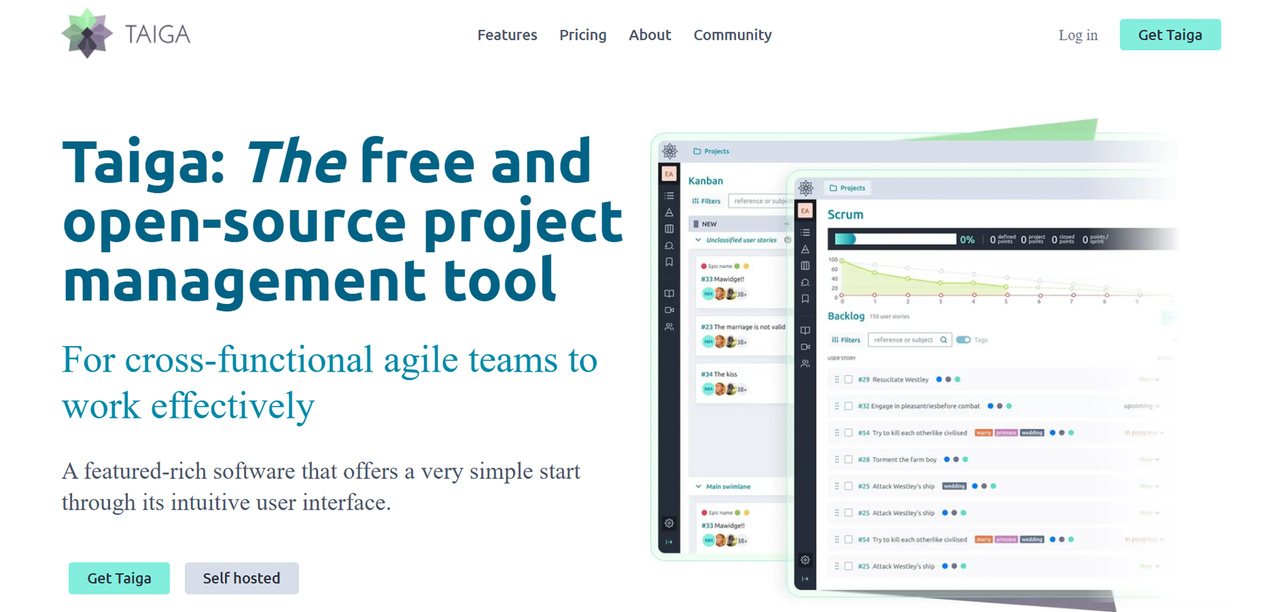Open the Backlog list icon in Kanban sidebar

coord(669,195)
